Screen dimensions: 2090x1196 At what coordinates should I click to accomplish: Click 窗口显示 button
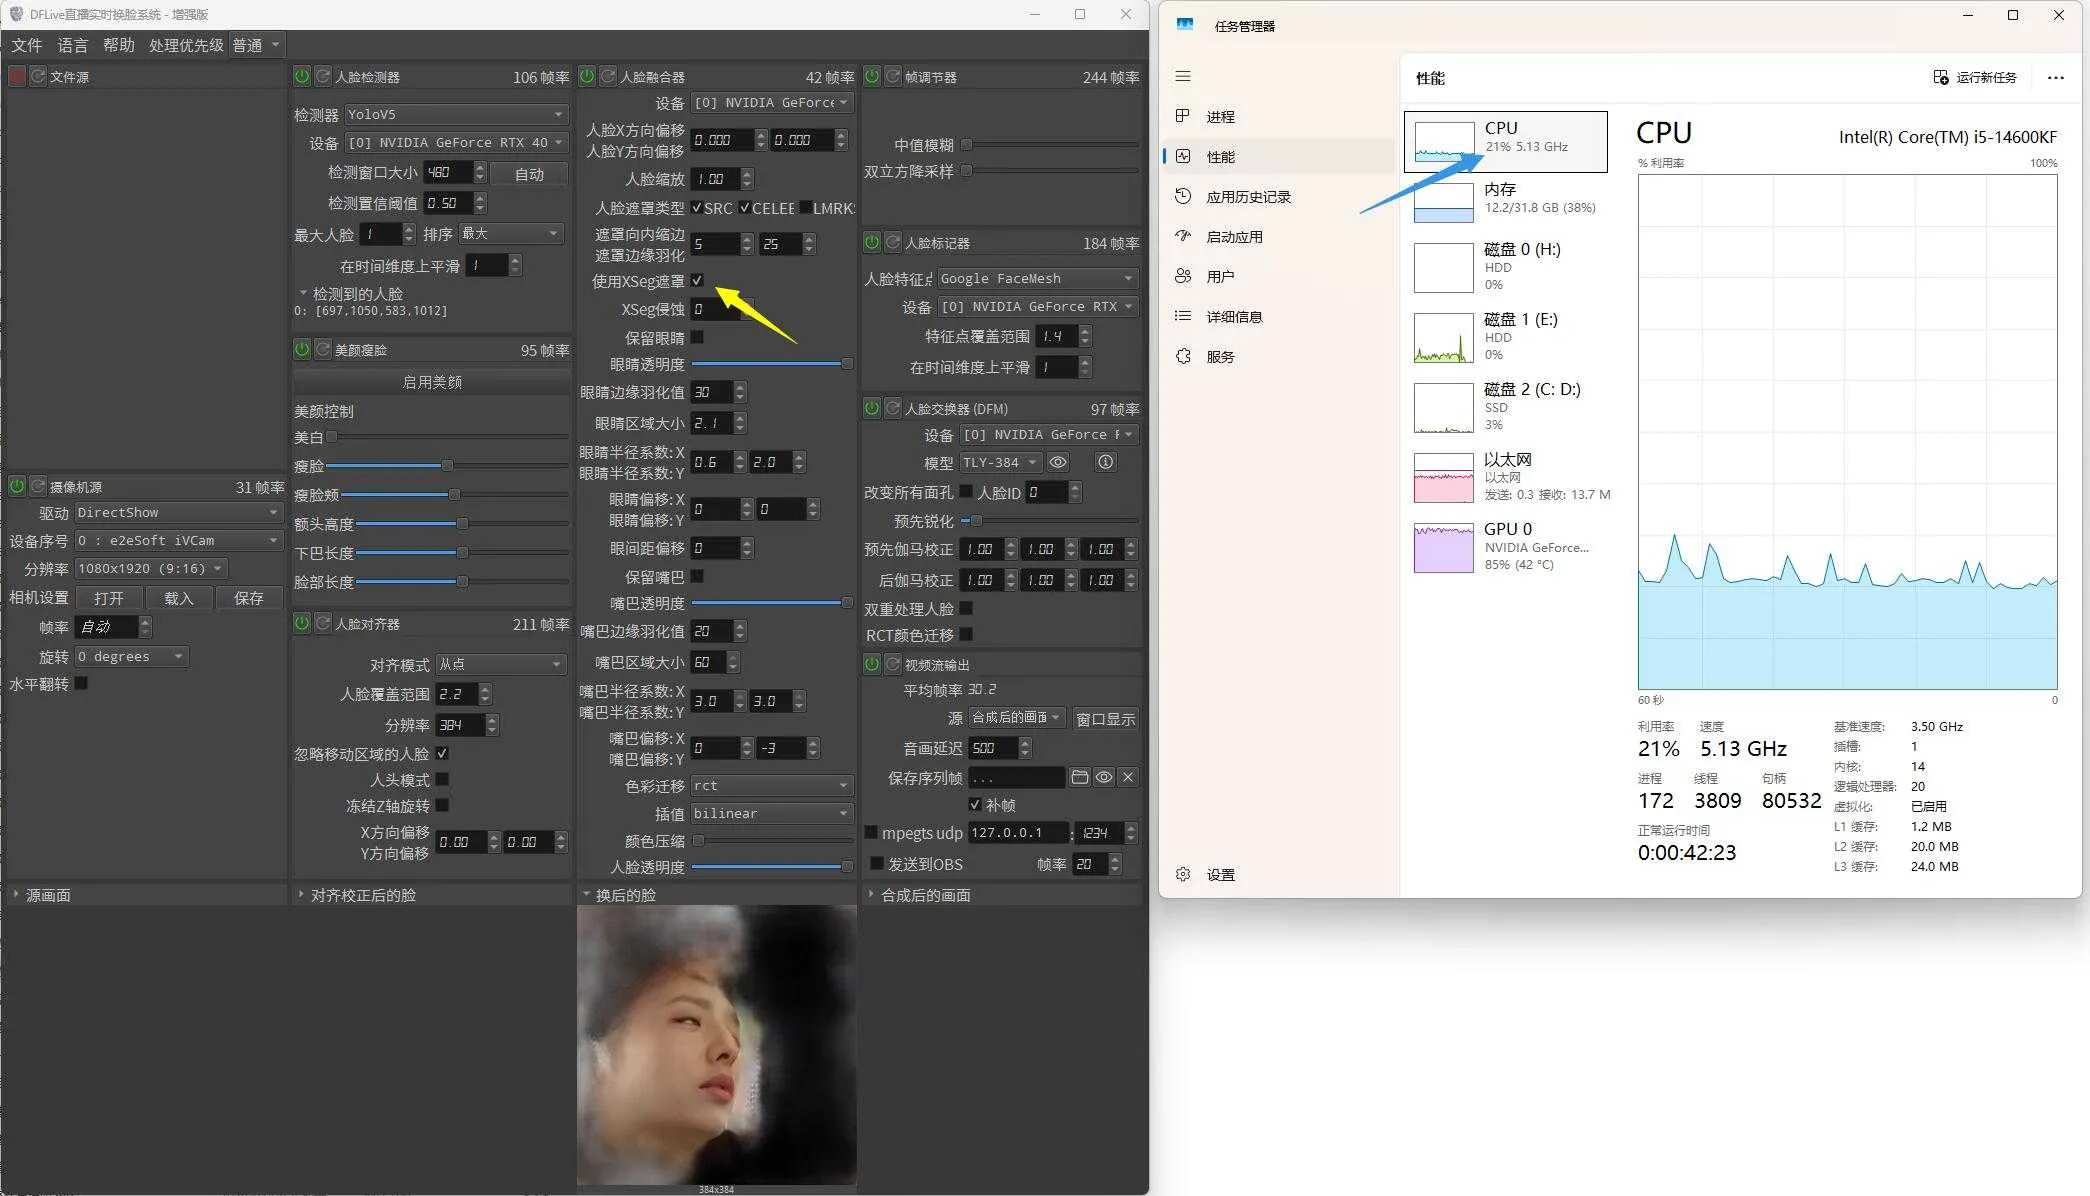pyautogui.click(x=1105, y=718)
